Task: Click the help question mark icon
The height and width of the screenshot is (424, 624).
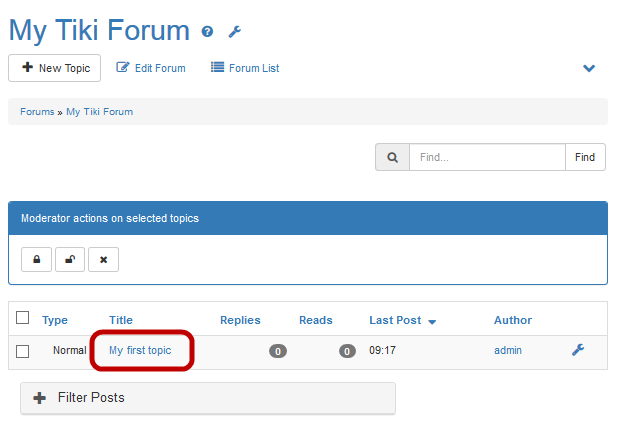Action: (x=207, y=32)
